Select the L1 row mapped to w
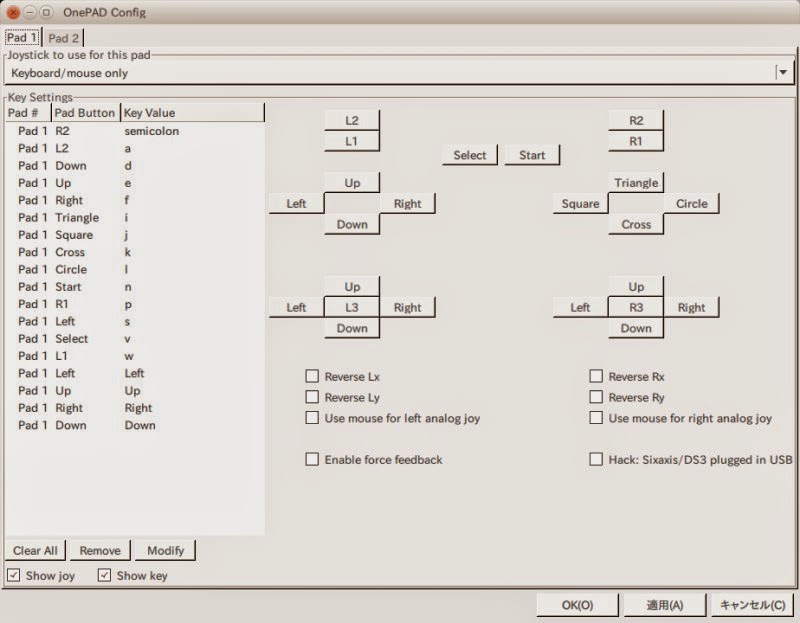Image resolution: width=800 pixels, height=623 pixels. coord(135,357)
